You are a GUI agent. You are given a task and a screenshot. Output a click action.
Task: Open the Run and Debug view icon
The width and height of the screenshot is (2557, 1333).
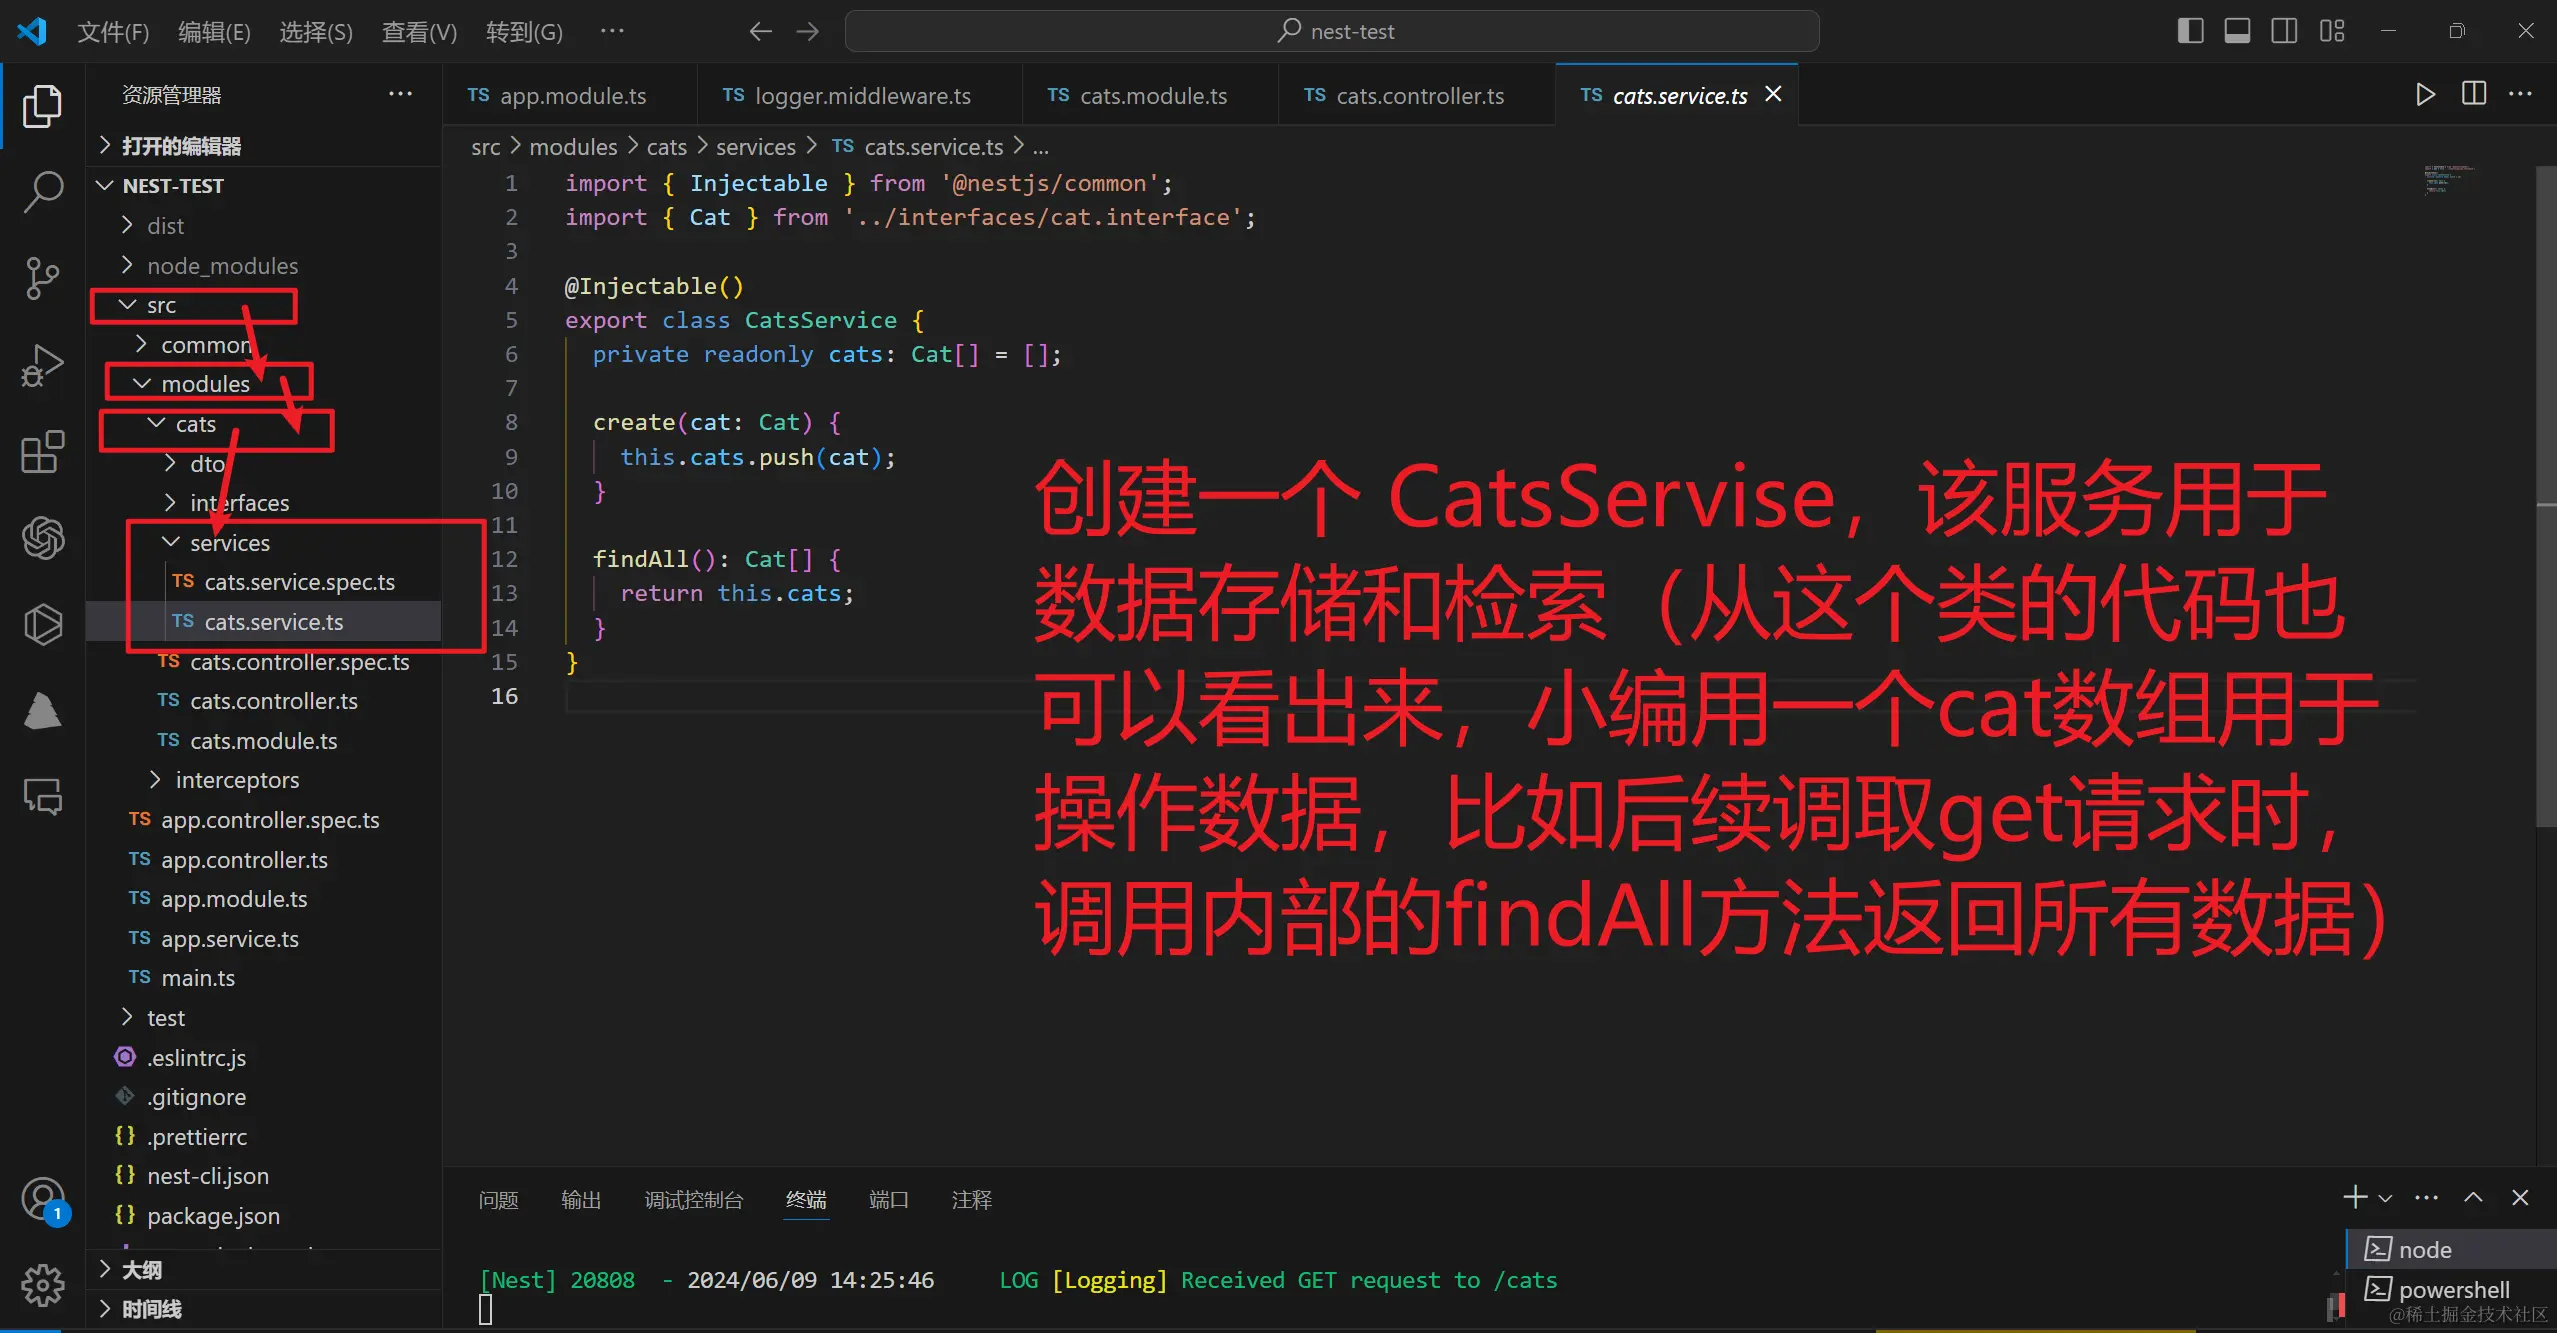[42, 364]
